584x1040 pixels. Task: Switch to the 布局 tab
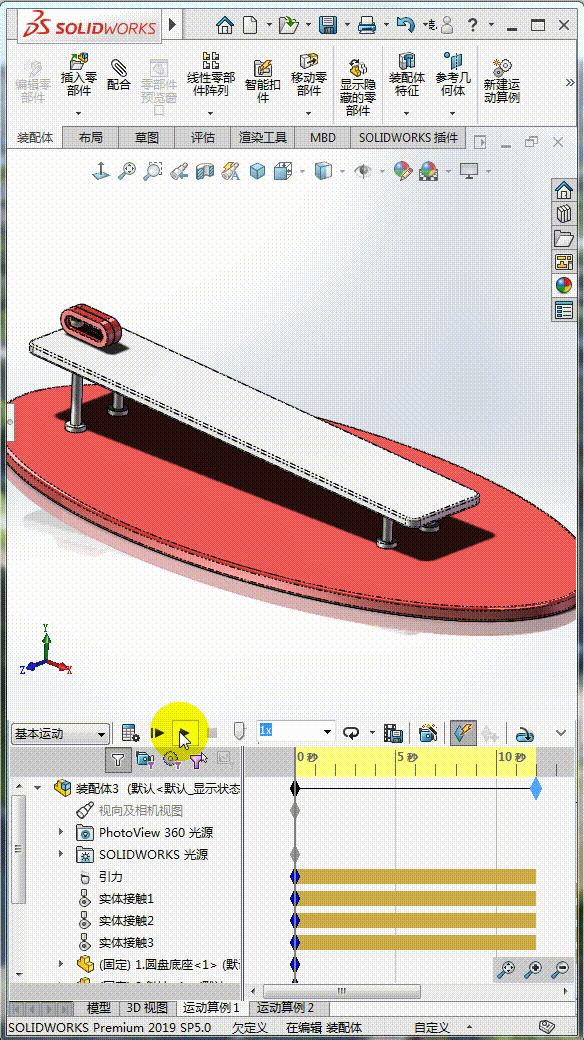click(x=91, y=138)
